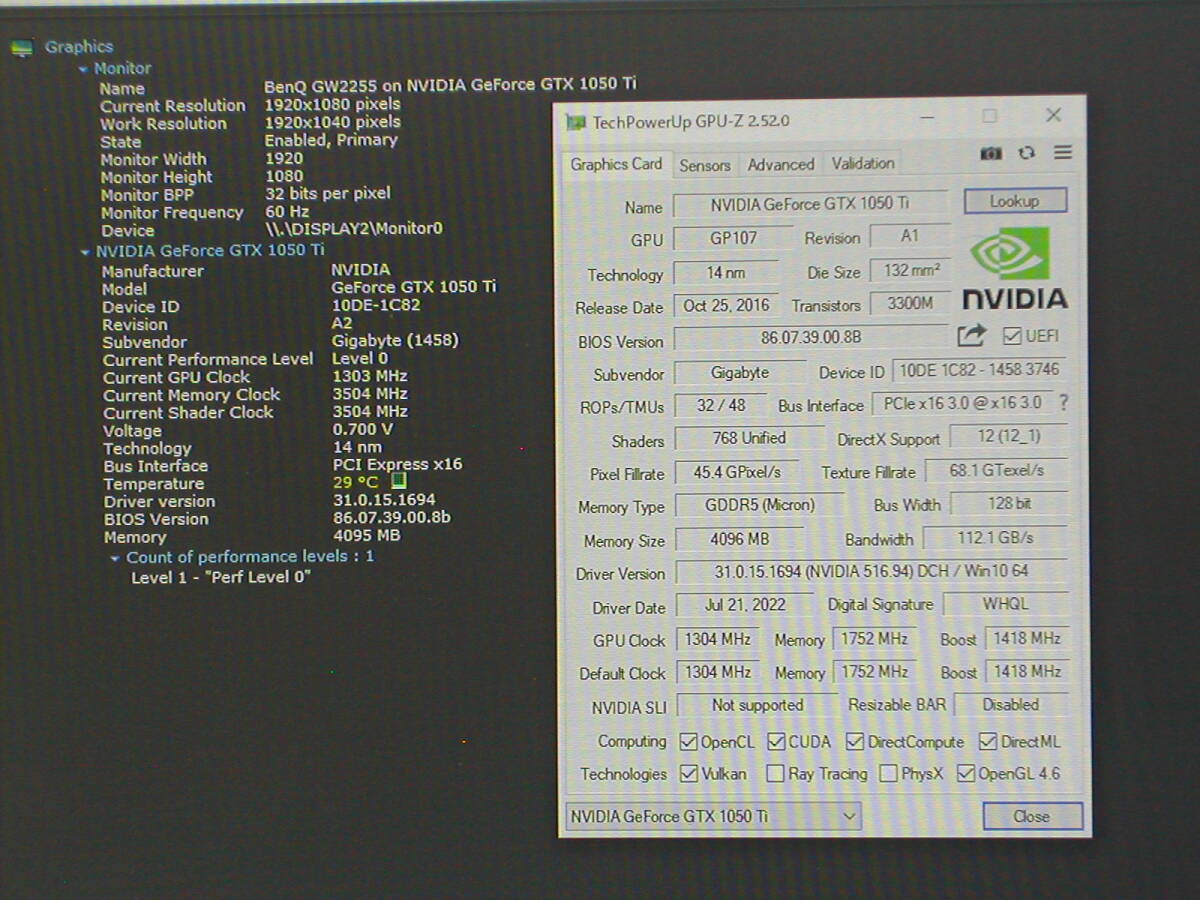The image size is (1200, 900).
Task: Click the Memory Size value 4096 MB
Action: point(740,539)
